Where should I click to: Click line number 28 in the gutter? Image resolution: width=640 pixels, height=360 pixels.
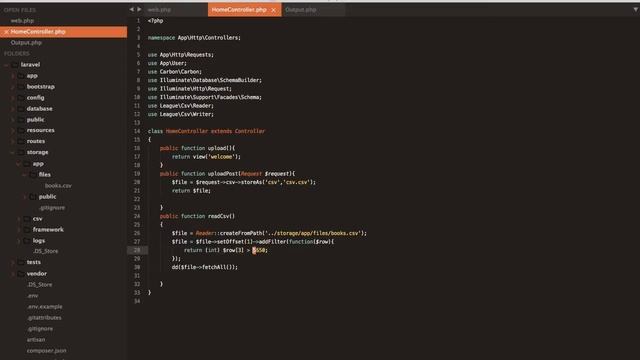(137, 250)
